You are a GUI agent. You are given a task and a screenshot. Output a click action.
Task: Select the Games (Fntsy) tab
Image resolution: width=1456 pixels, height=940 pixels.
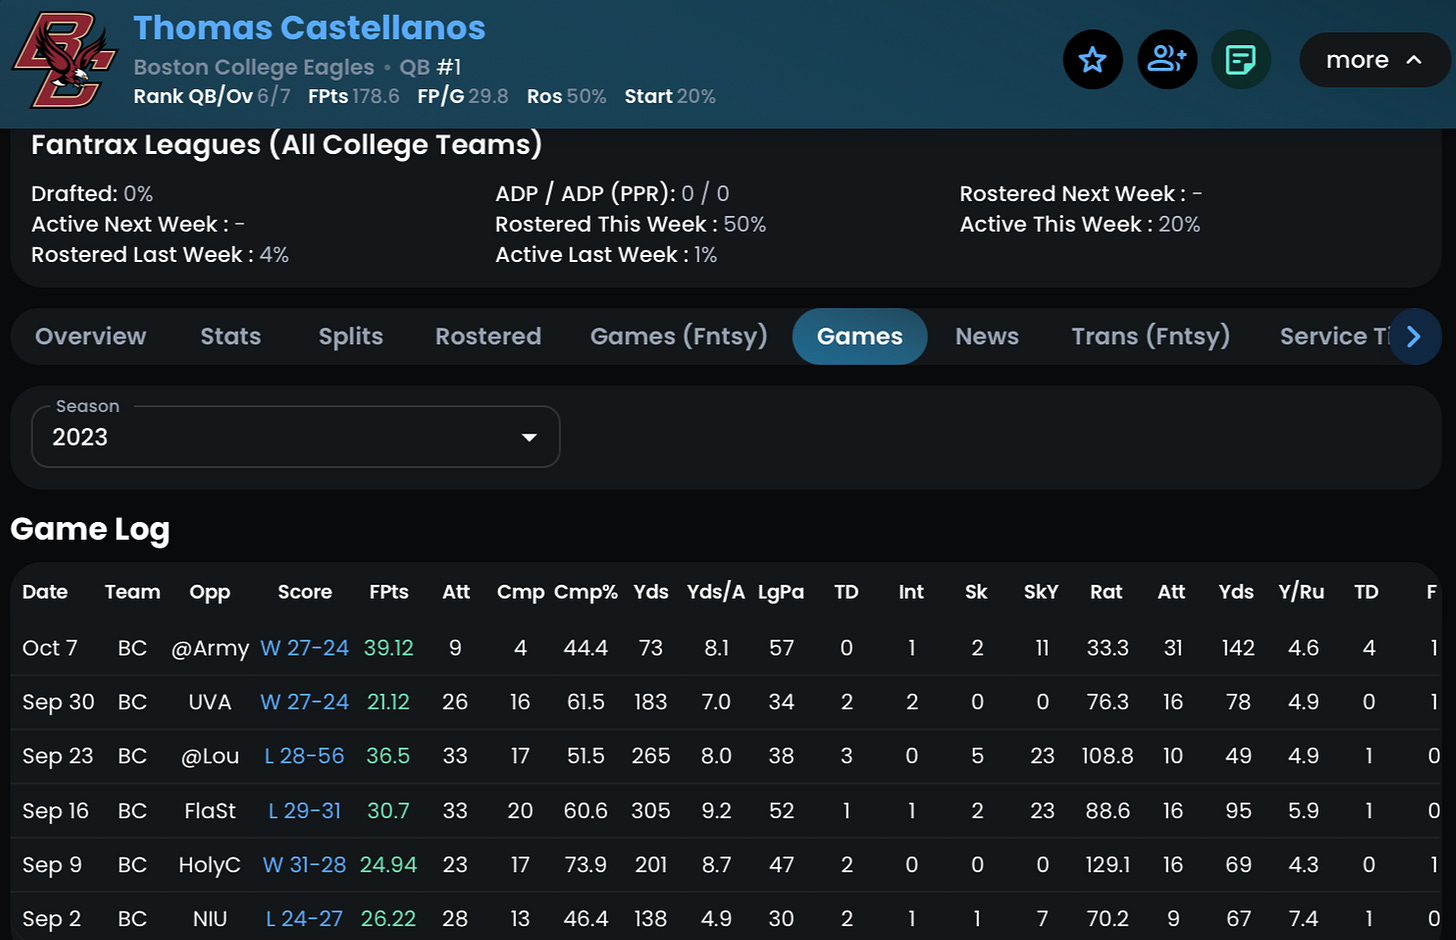click(x=679, y=337)
